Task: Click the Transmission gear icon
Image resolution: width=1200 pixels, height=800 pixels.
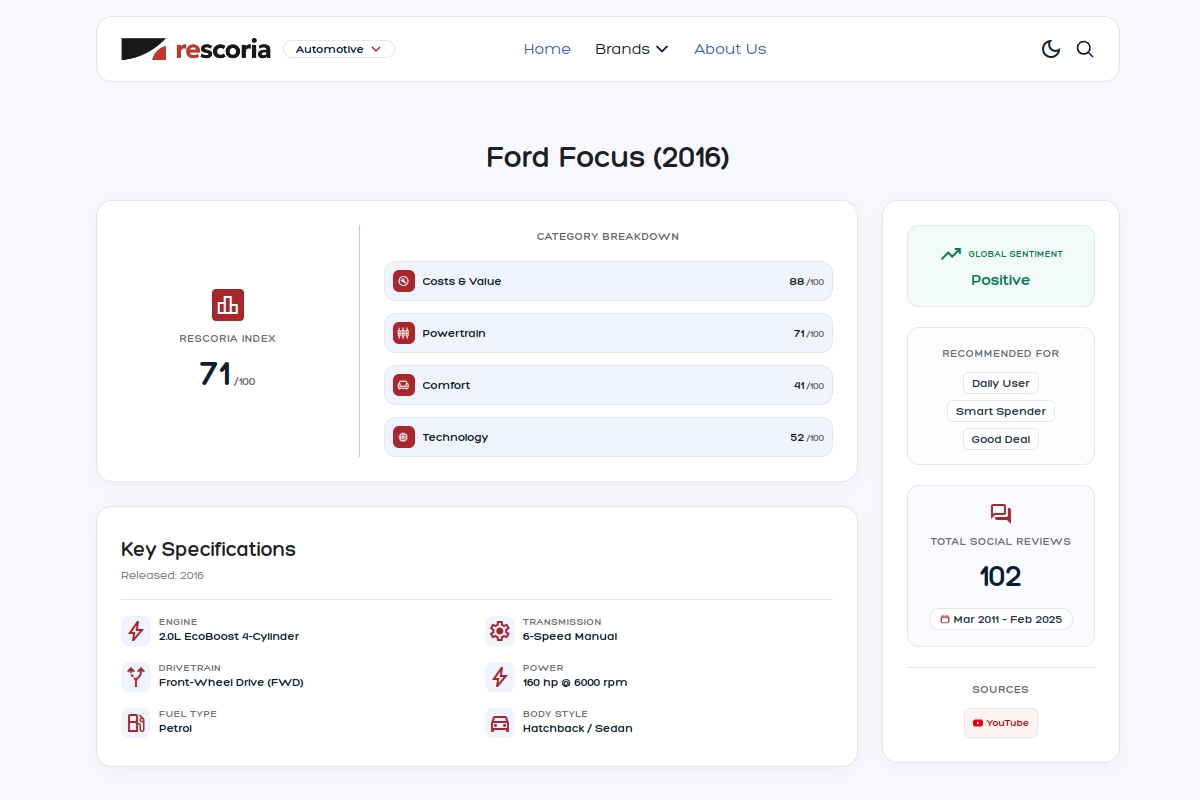Action: click(x=500, y=631)
